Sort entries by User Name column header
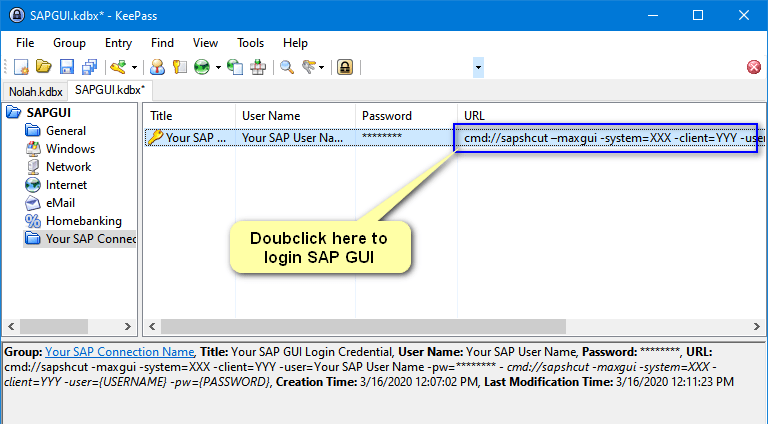Screen dimensions: 768x424 pyautogui.click(x=271, y=116)
